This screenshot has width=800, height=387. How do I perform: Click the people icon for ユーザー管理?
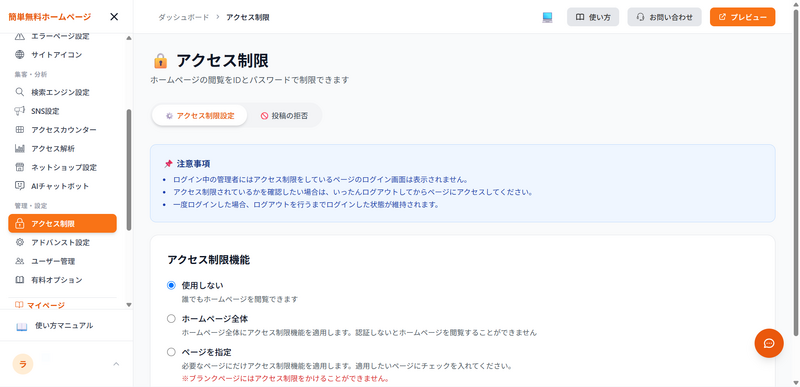(19, 261)
